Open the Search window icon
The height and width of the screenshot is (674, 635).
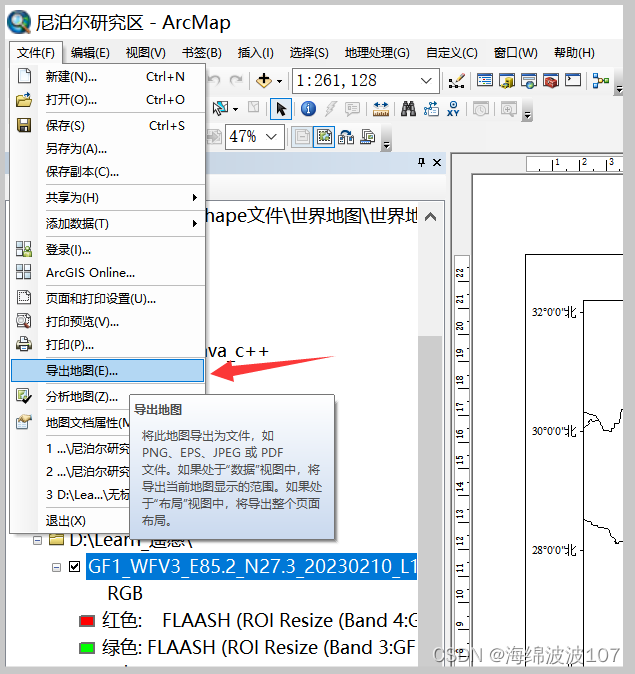pyautogui.click(x=529, y=80)
